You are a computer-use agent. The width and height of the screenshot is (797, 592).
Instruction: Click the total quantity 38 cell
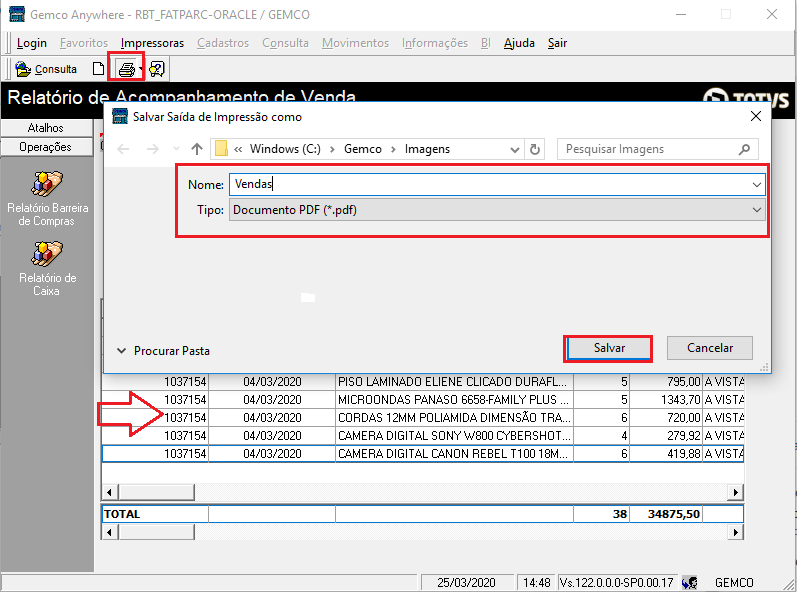tap(601, 514)
